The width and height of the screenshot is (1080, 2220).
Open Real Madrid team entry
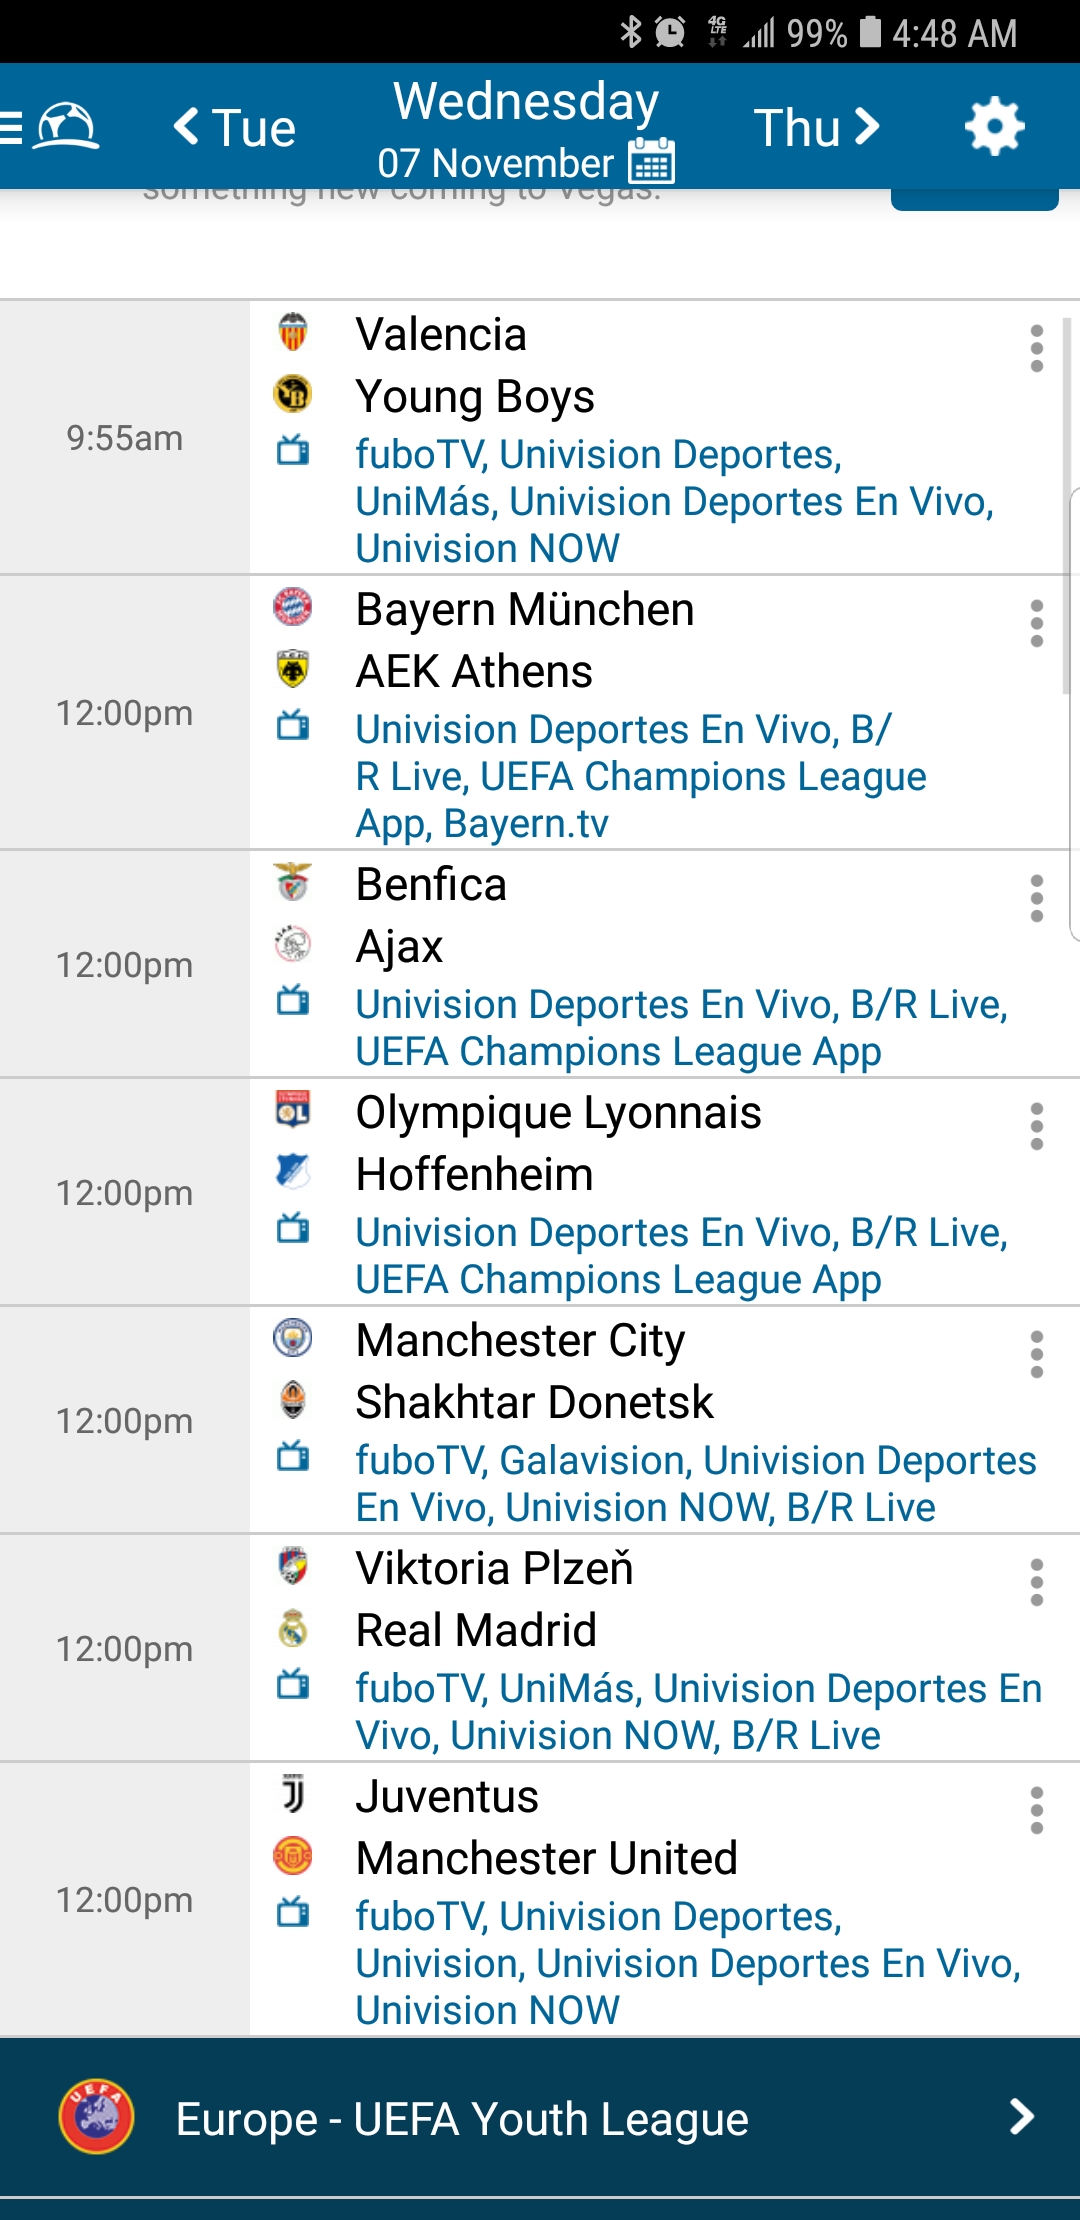click(476, 1630)
